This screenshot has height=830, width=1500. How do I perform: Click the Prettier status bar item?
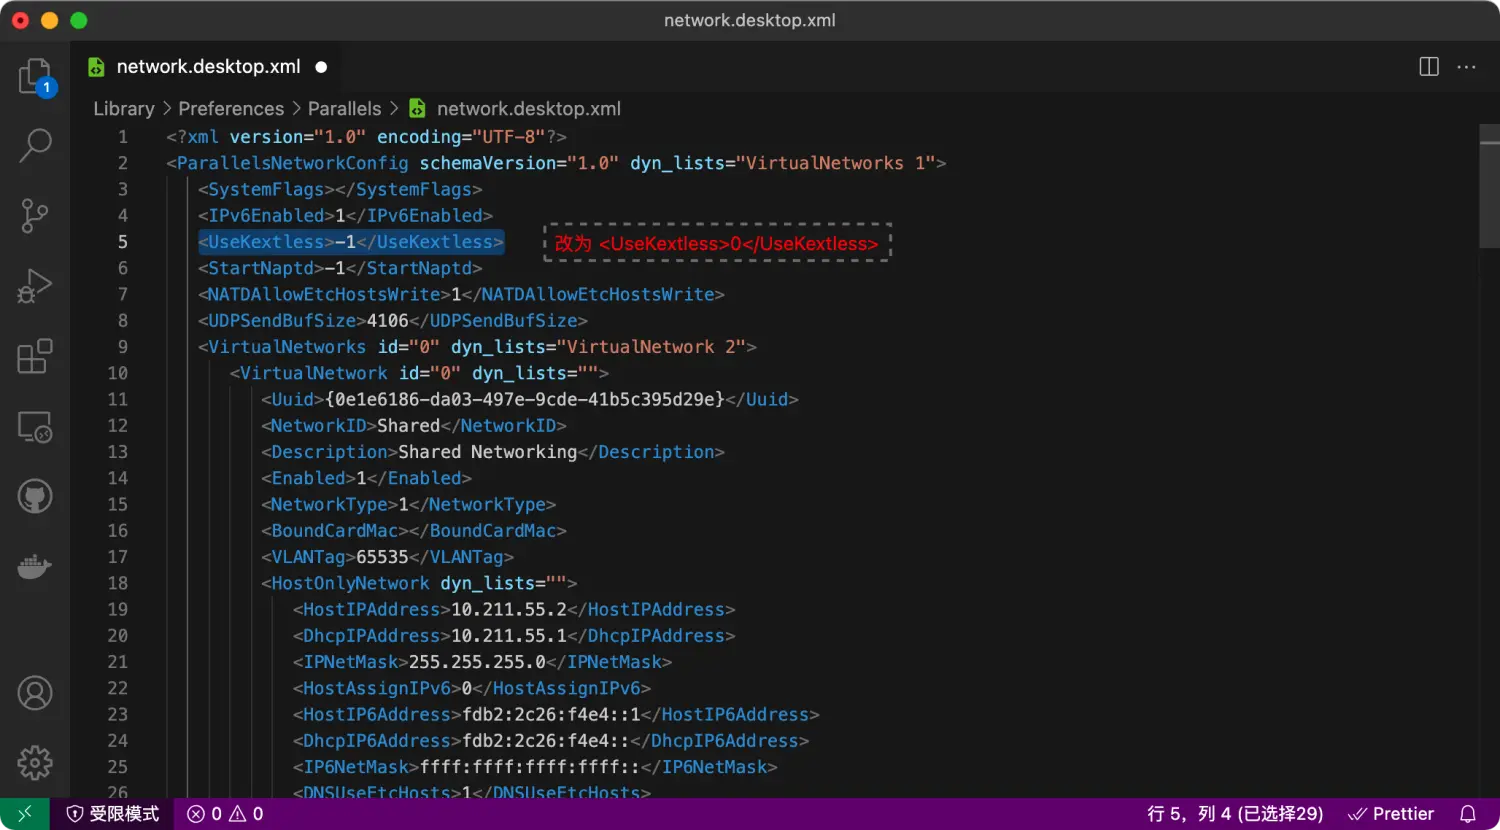[1391, 814]
